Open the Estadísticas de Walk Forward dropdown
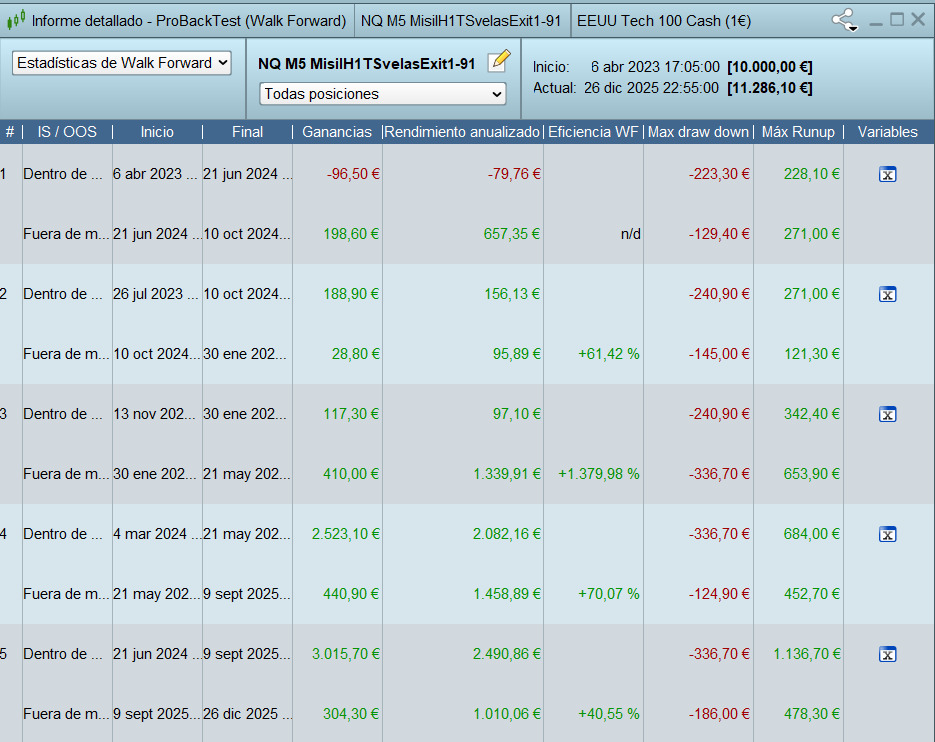 [x=122, y=63]
